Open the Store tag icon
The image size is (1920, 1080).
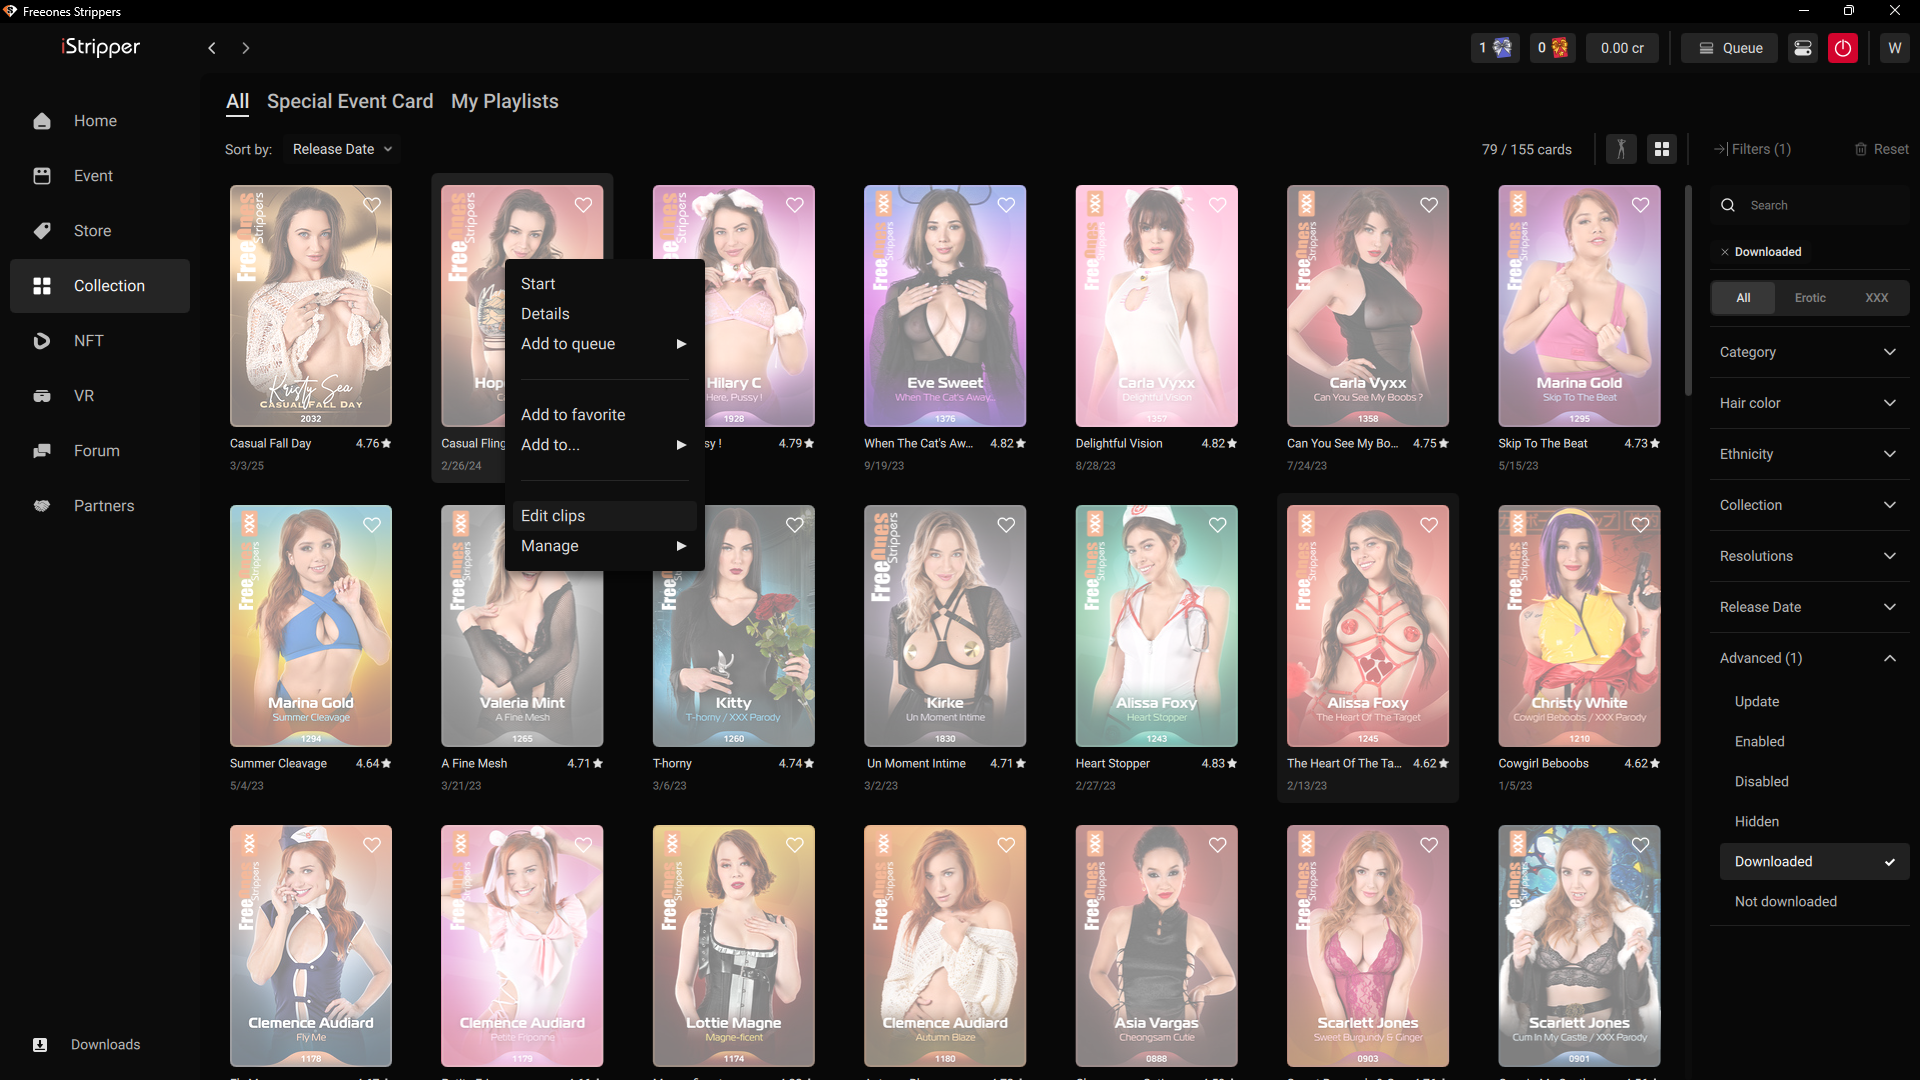(42, 231)
